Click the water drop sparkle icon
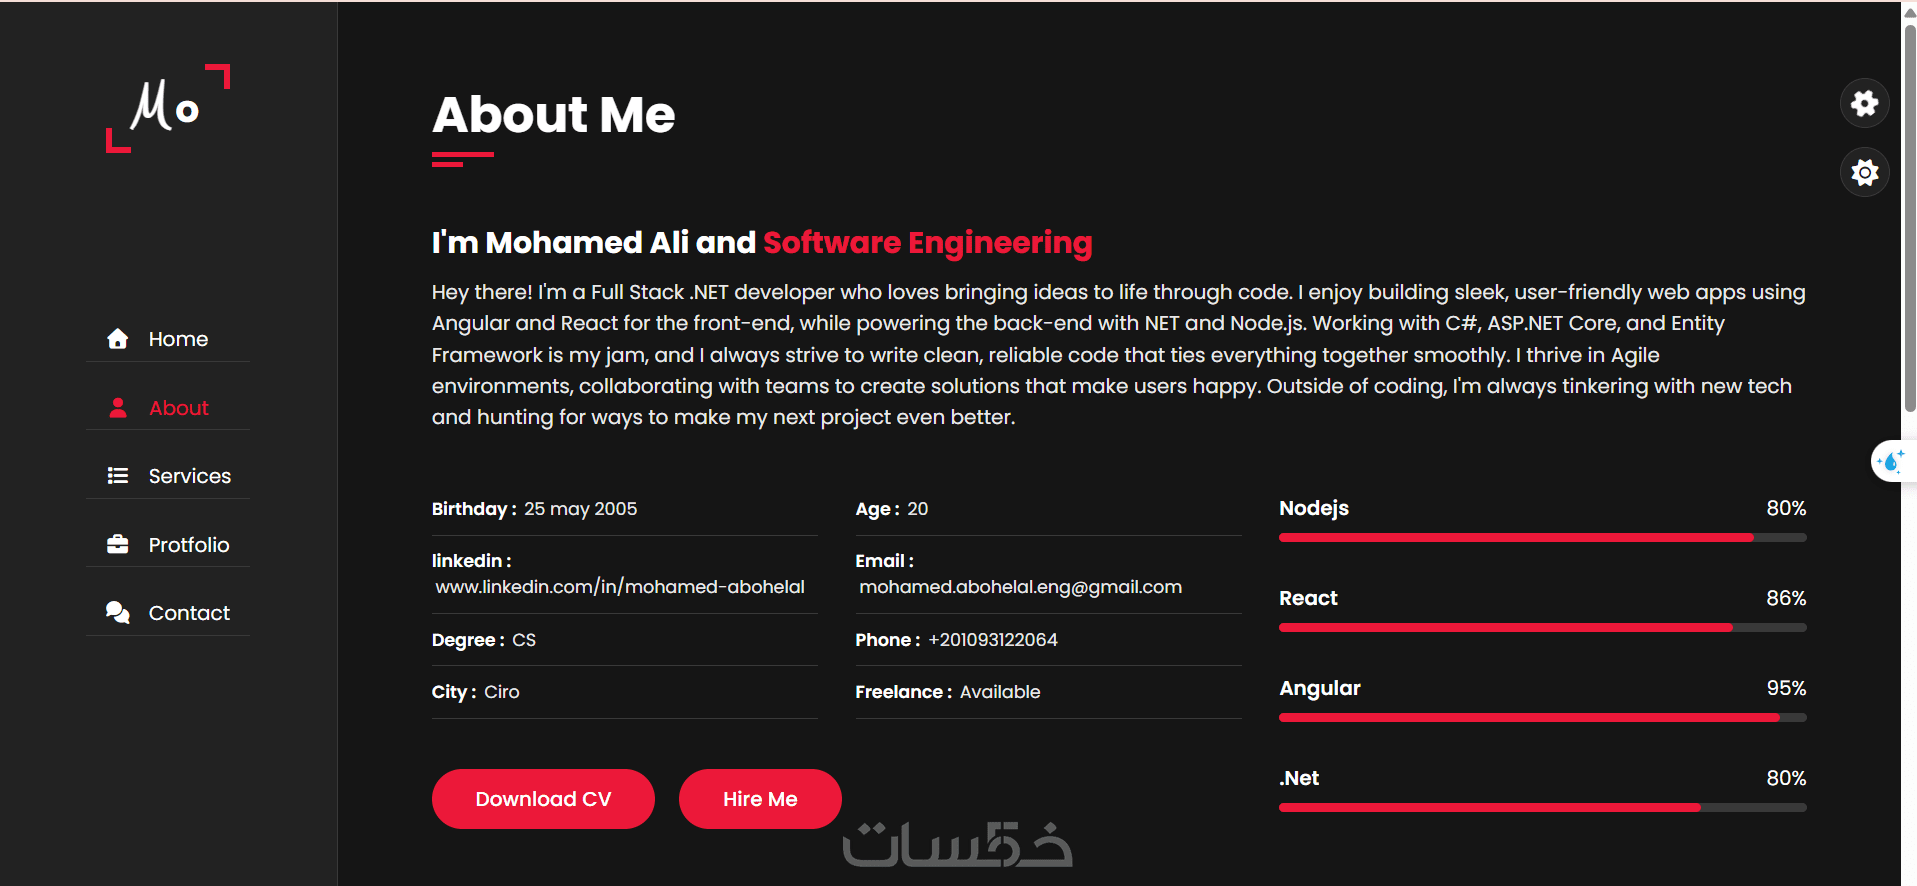1917x886 pixels. (1890, 461)
